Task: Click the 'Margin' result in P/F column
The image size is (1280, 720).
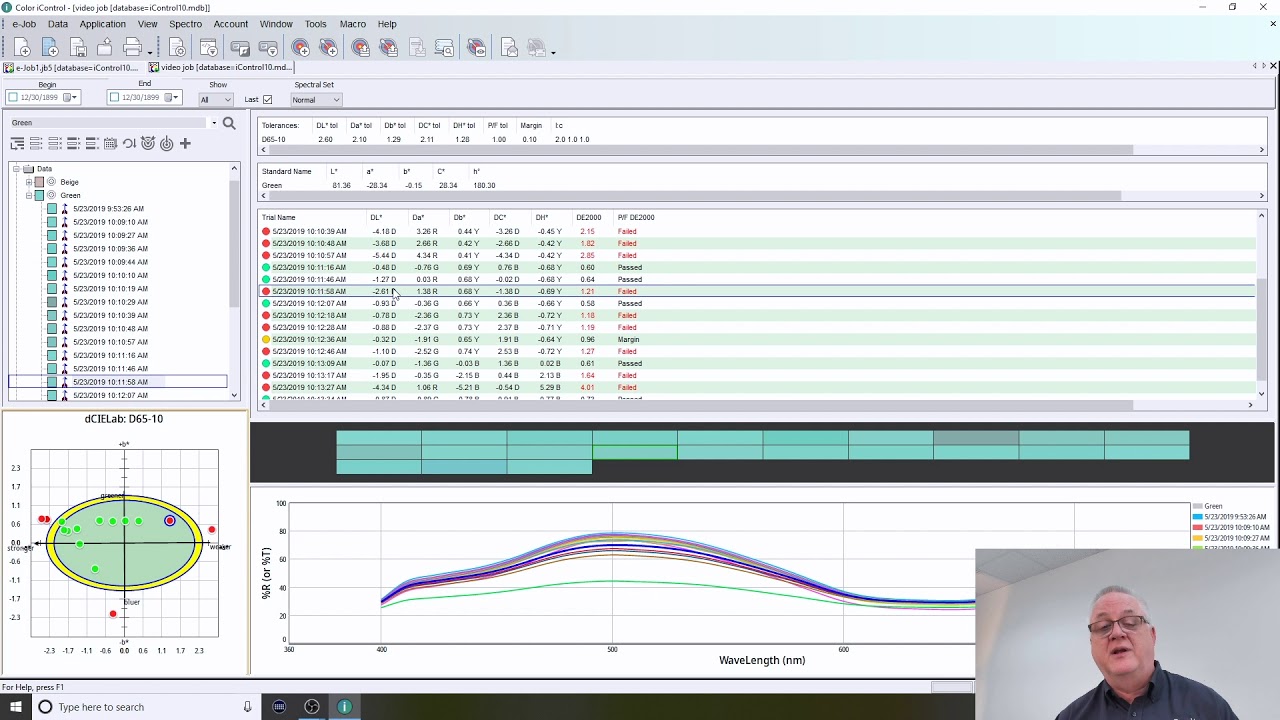Action: click(628, 339)
